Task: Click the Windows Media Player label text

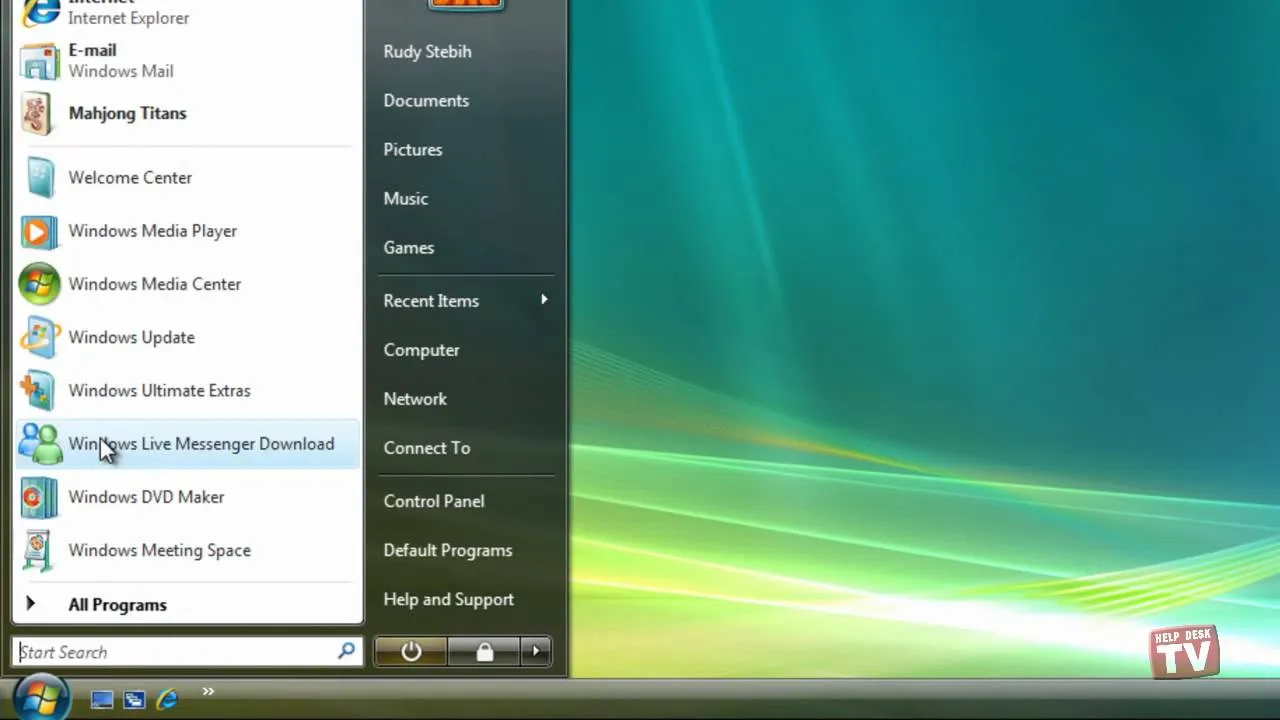Action: coord(153,231)
